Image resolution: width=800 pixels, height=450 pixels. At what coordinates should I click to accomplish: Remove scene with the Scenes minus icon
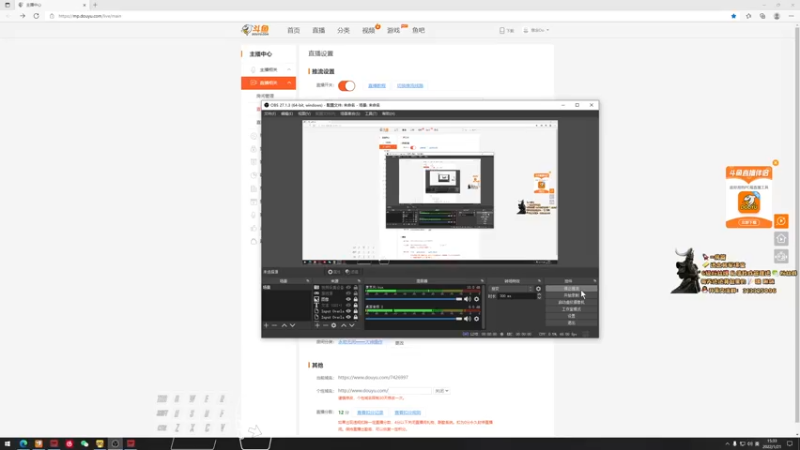coord(274,326)
